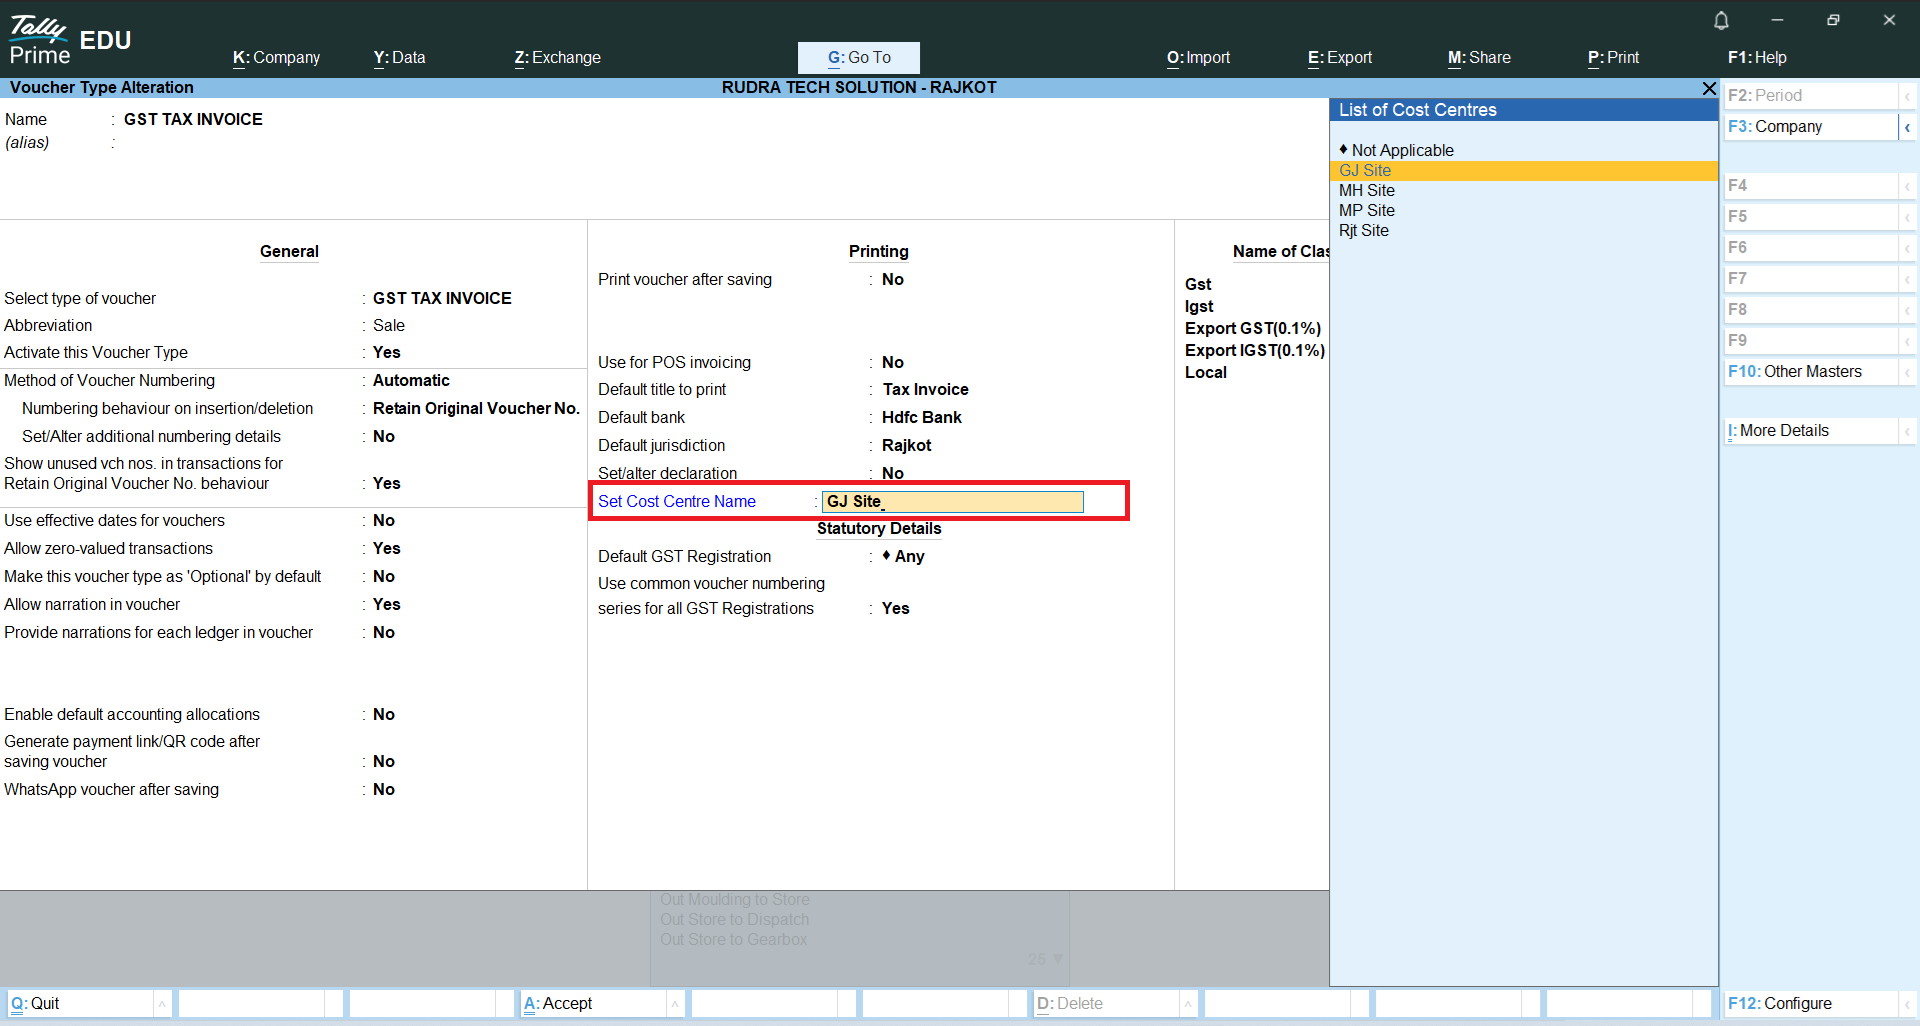Open the G: Go To menu
Viewport: 1920px width, 1026px height.
[x=858, y=58]
